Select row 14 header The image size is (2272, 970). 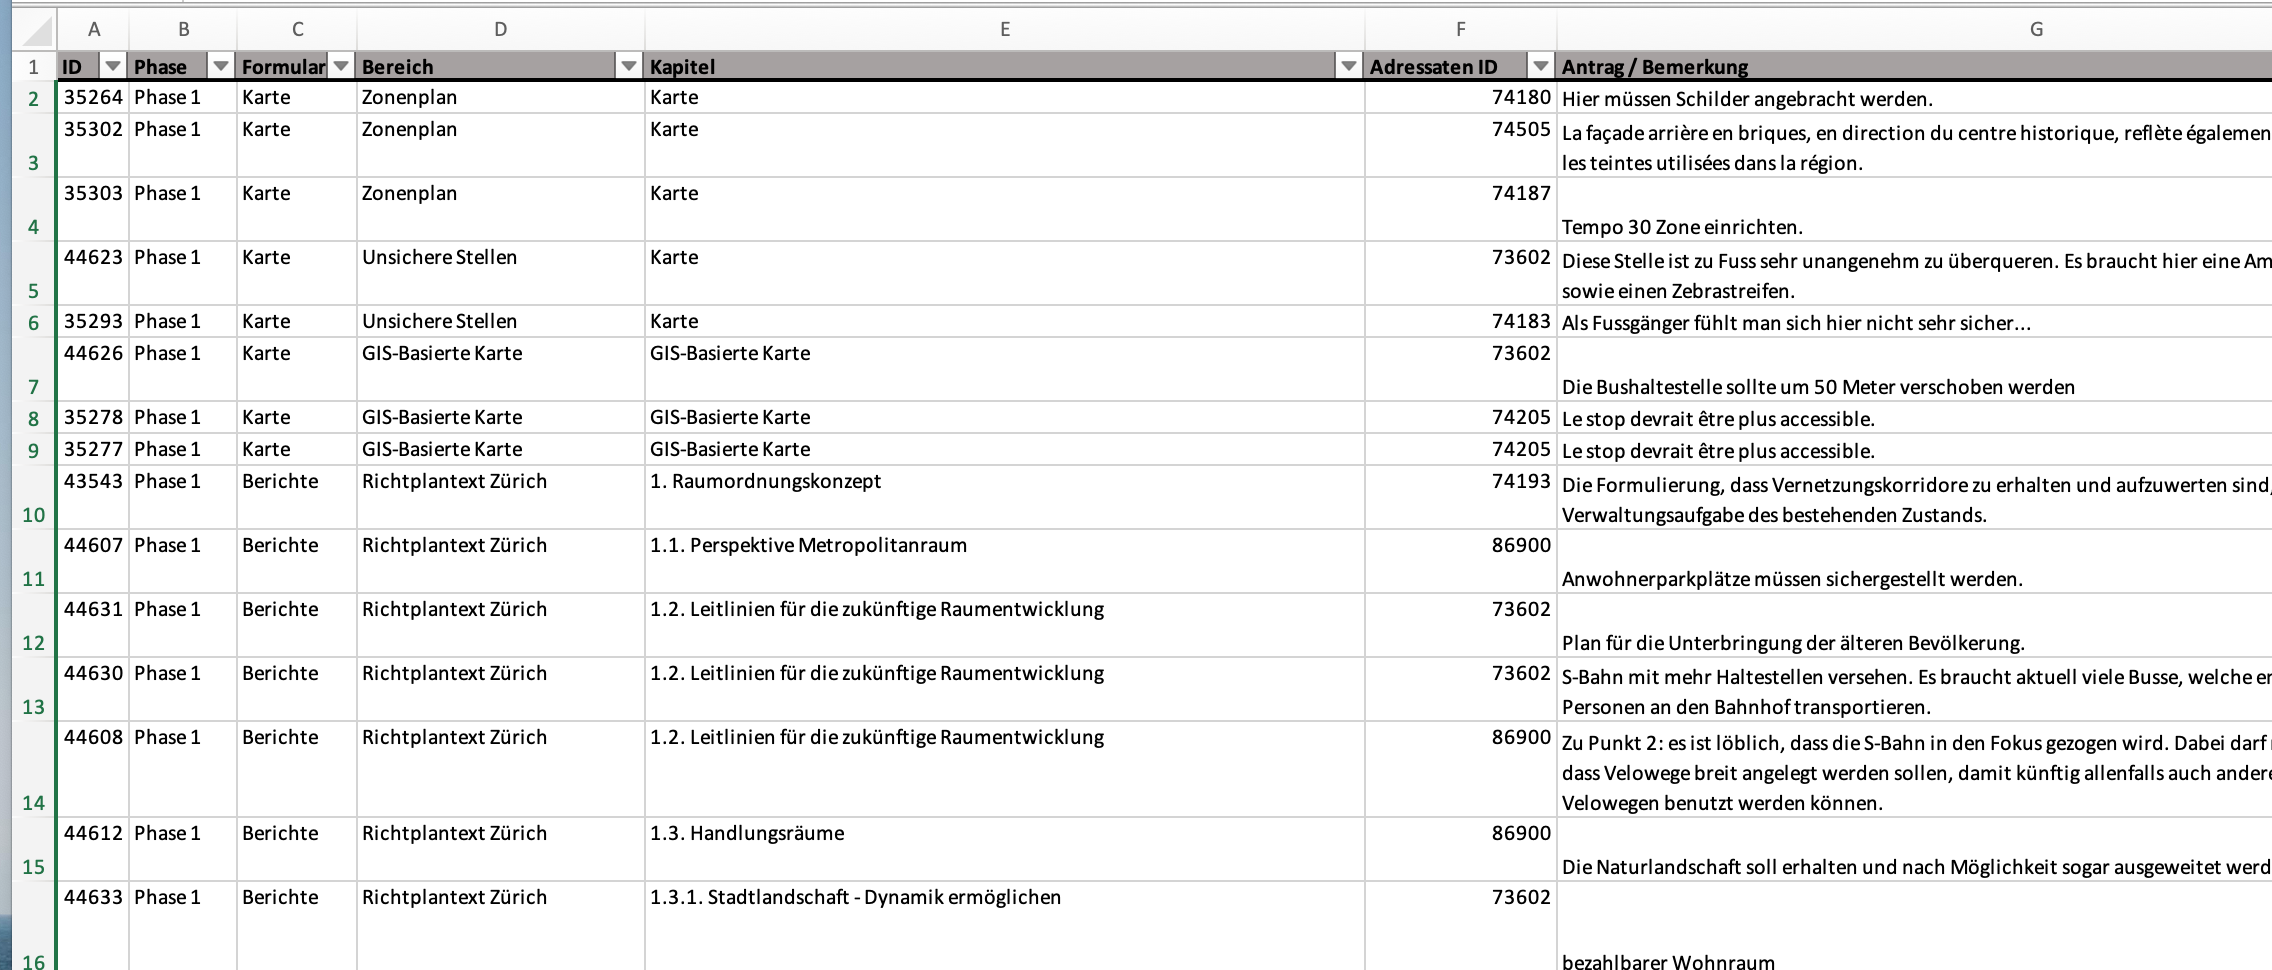point(34,770)
